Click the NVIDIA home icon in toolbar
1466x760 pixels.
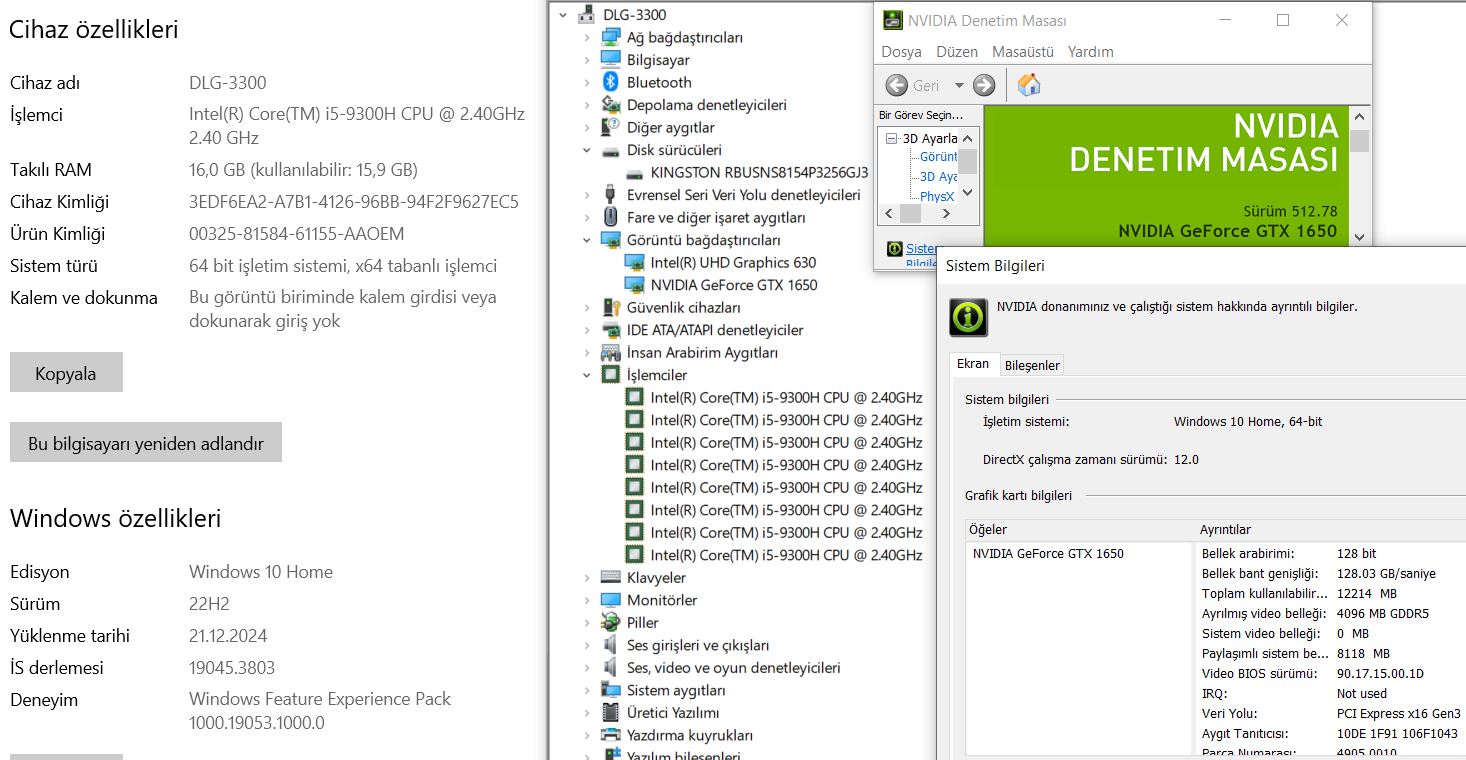point(1029,85)
